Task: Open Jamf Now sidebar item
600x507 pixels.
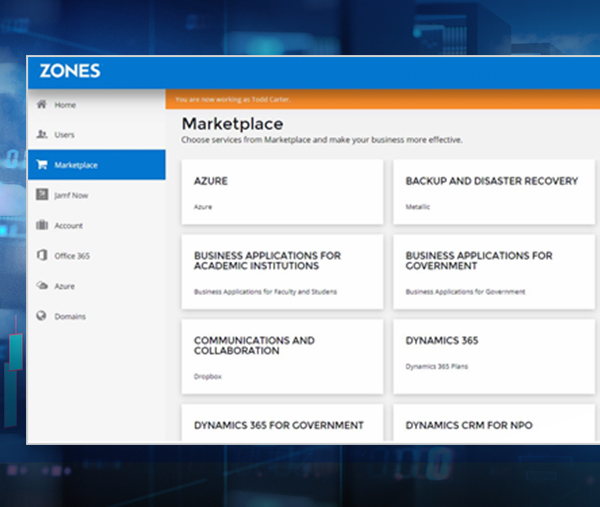Action: (97, 195)
